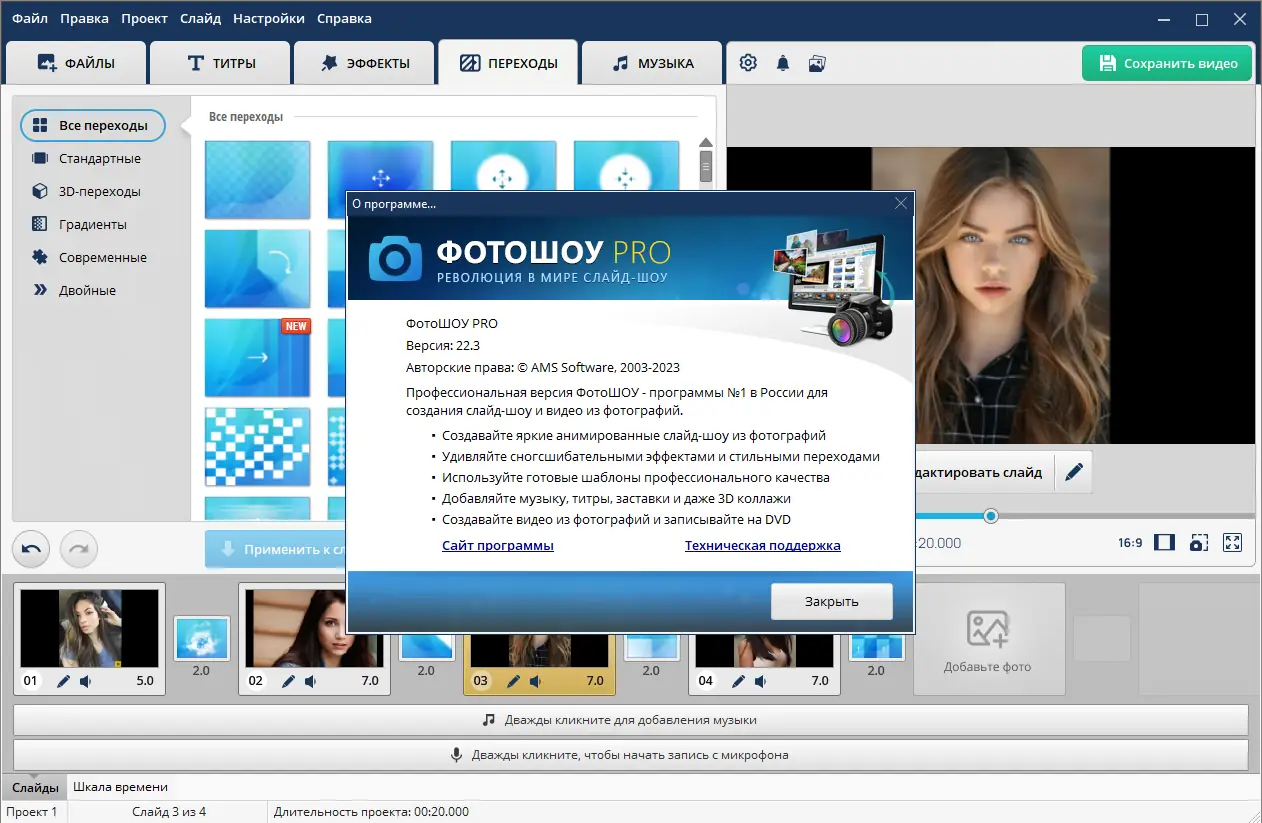Switch to Слайды bottom tab

coord(35,787)
